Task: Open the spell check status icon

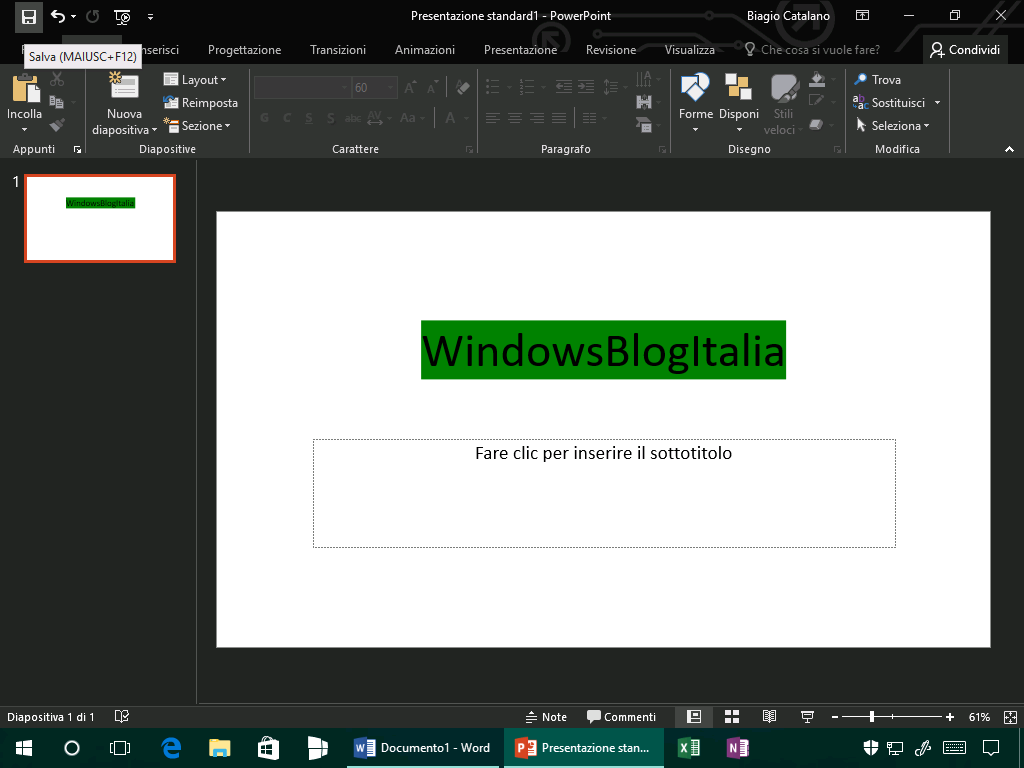Action: coord(121,716)
